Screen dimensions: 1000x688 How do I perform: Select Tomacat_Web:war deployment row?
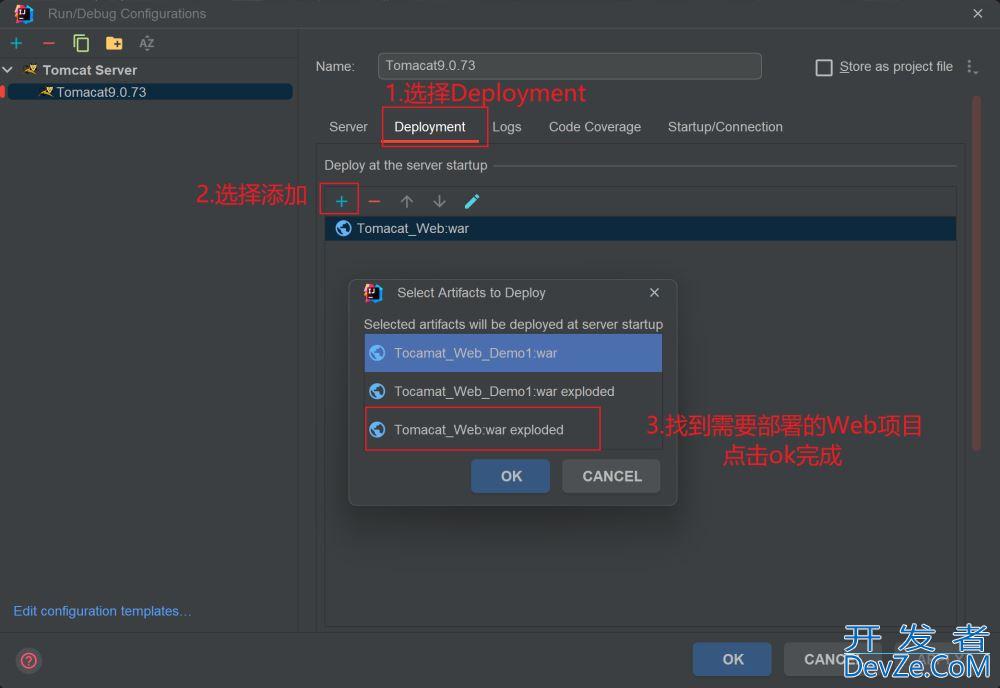pyautogui.click(x=640, y=228)
